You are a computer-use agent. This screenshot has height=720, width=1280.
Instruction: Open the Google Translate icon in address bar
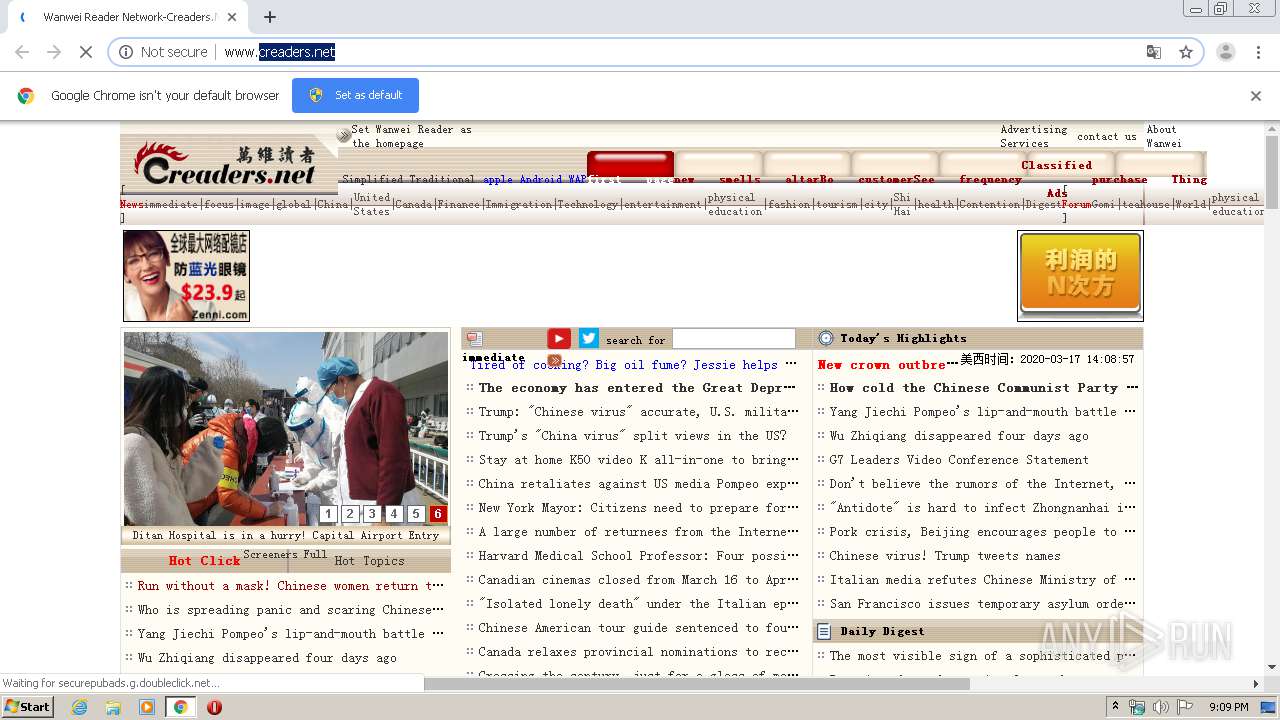[x=1154, y=52]
